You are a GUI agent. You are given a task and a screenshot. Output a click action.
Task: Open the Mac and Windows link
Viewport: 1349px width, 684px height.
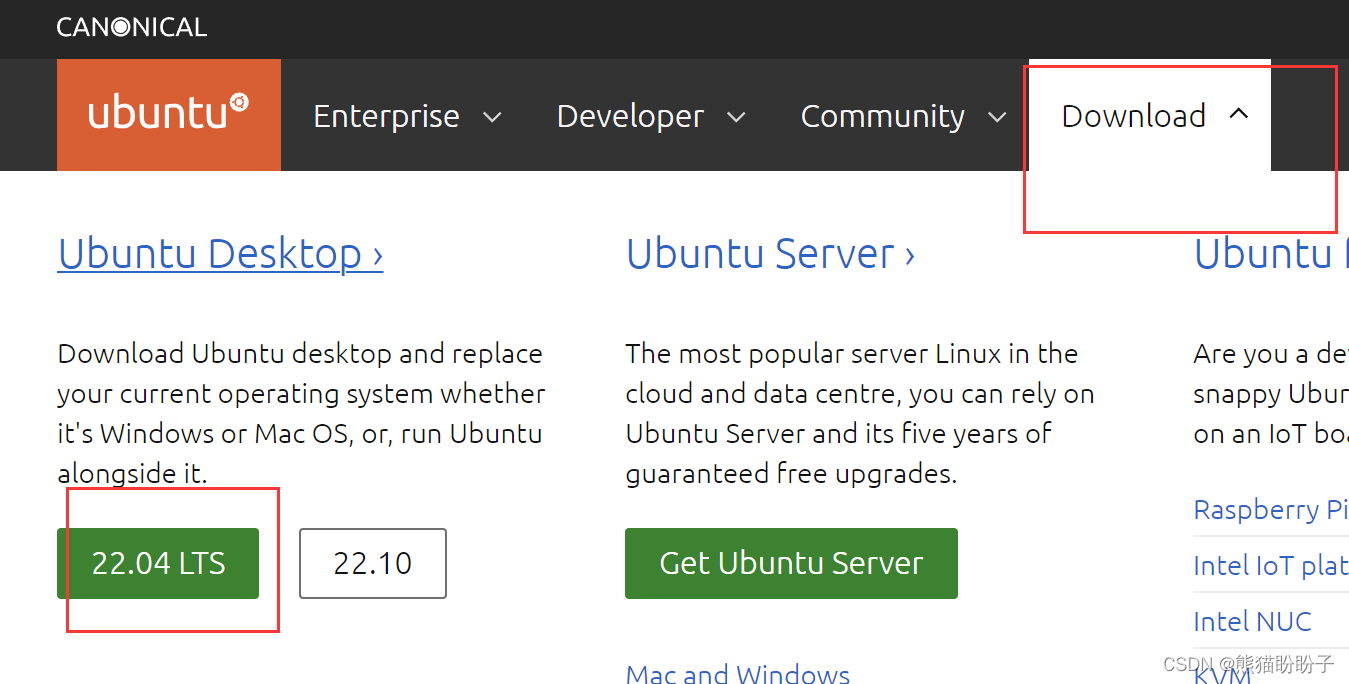(x=738, y=674)
